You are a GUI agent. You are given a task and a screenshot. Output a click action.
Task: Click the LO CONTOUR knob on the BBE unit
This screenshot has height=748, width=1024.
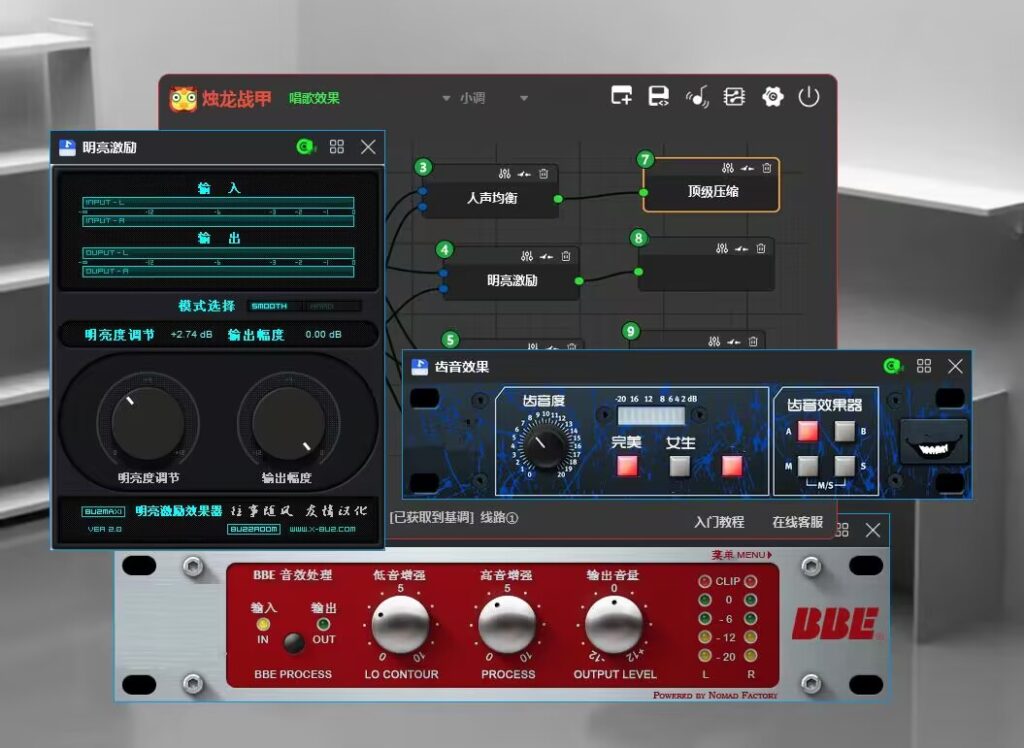click(400, 623)
